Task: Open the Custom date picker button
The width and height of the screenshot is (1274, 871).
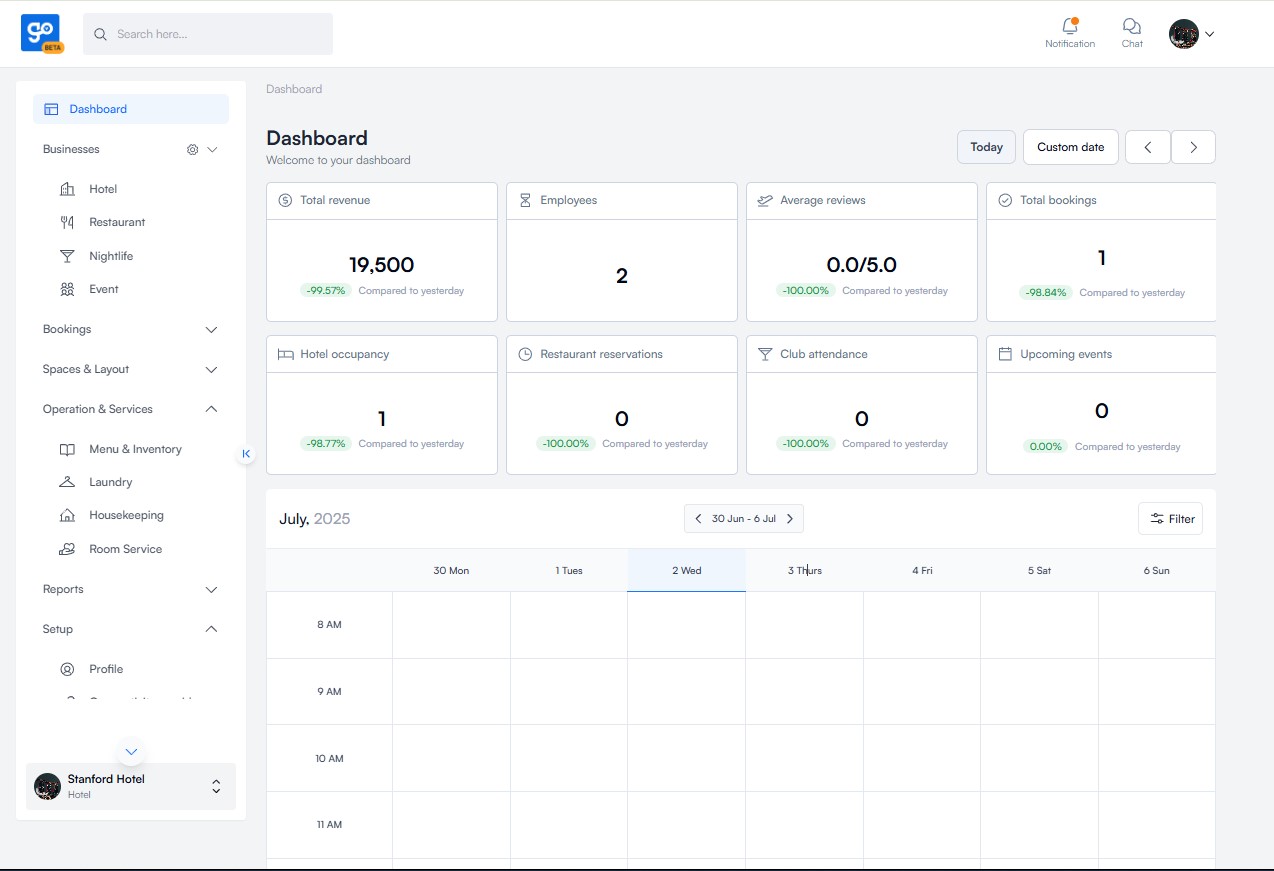Action: (x=1070, y=147)
